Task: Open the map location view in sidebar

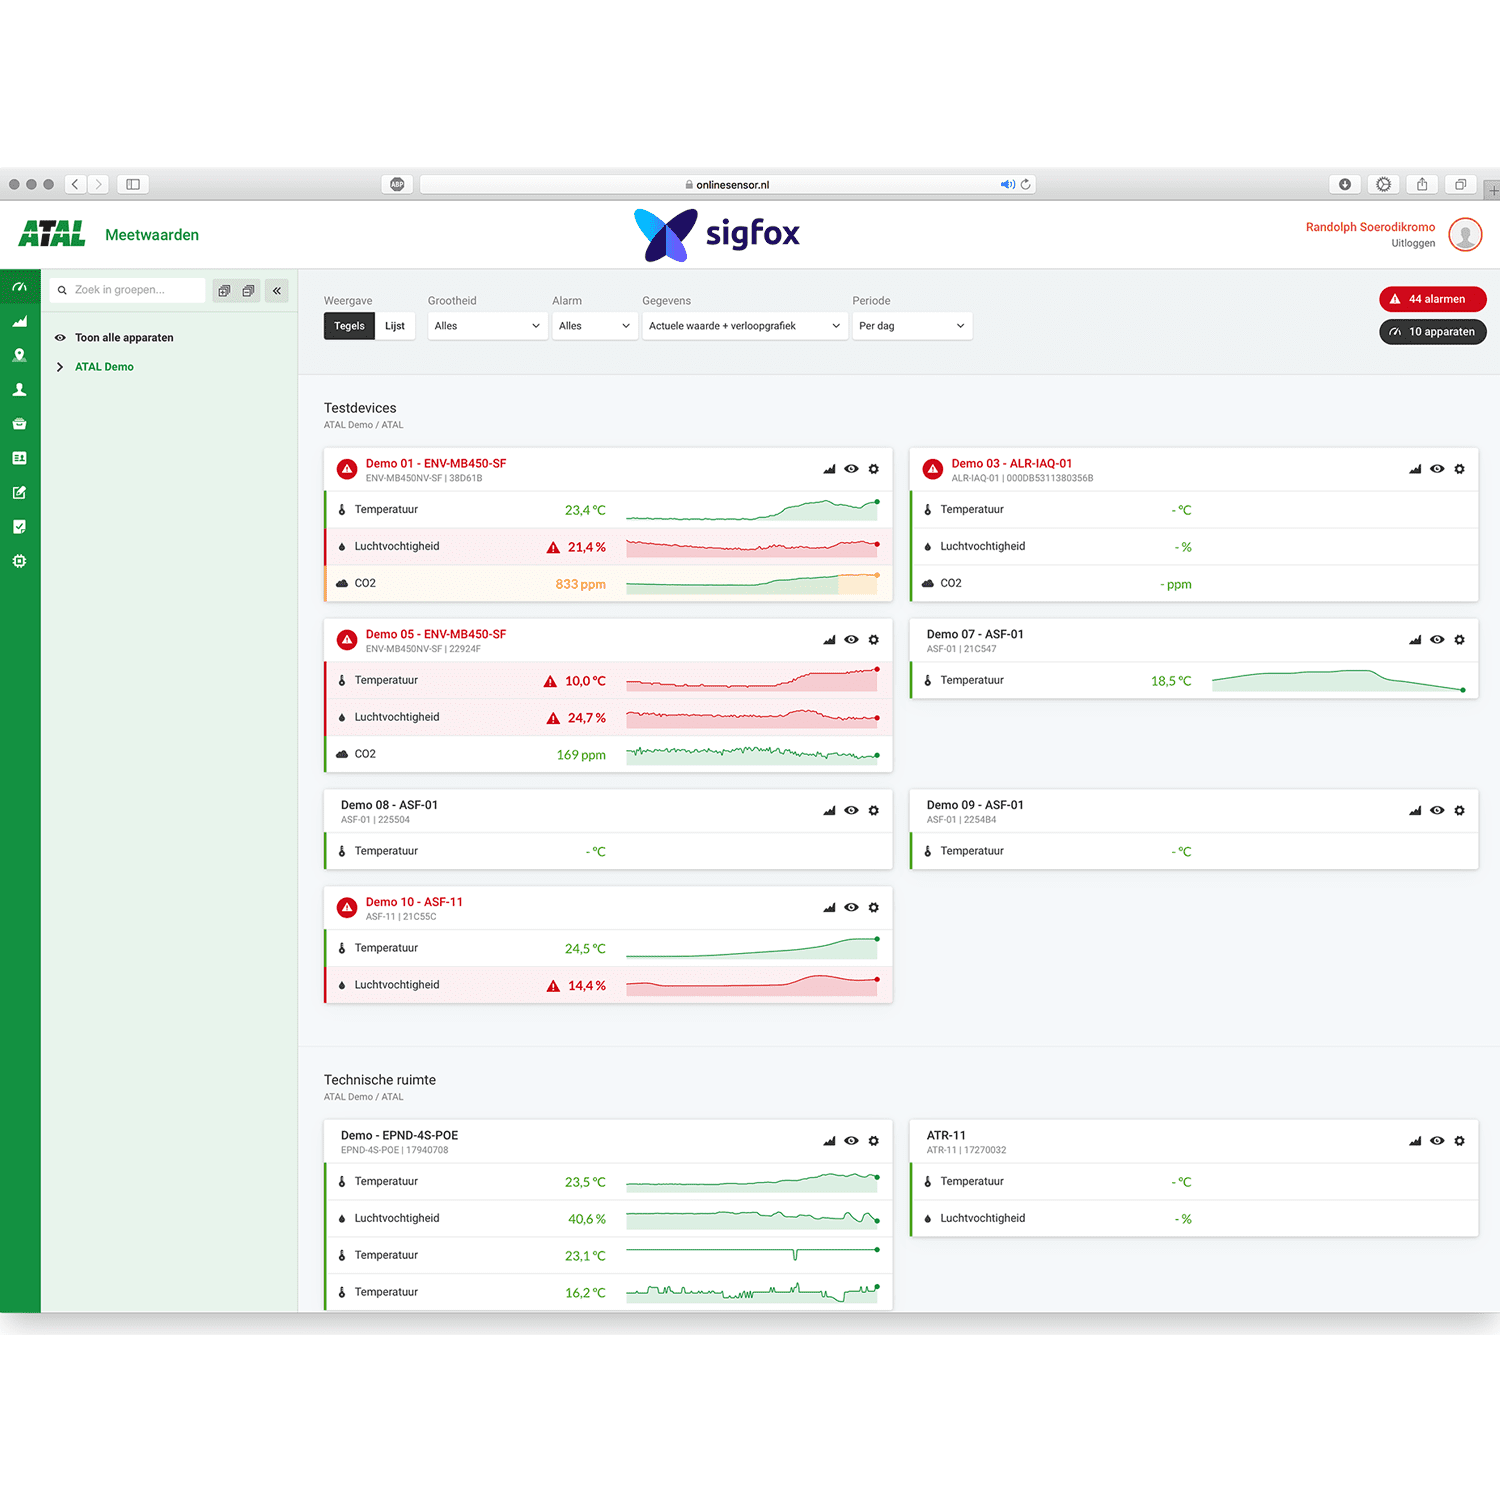Action: tap(19, 355)
